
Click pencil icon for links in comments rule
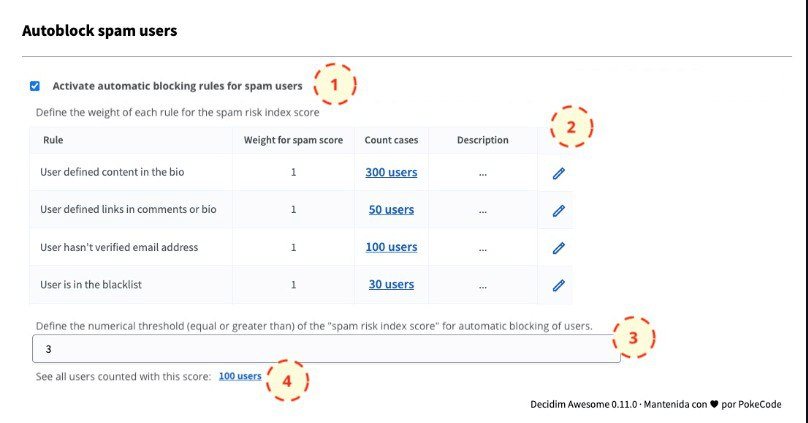coord(559,210)
